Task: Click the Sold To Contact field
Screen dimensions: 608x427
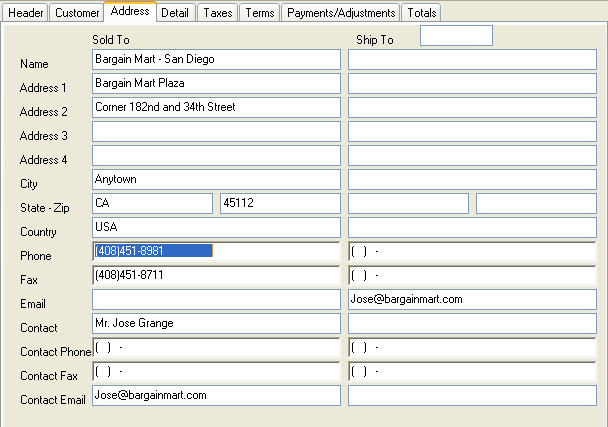Action: (x=216, y=324)
